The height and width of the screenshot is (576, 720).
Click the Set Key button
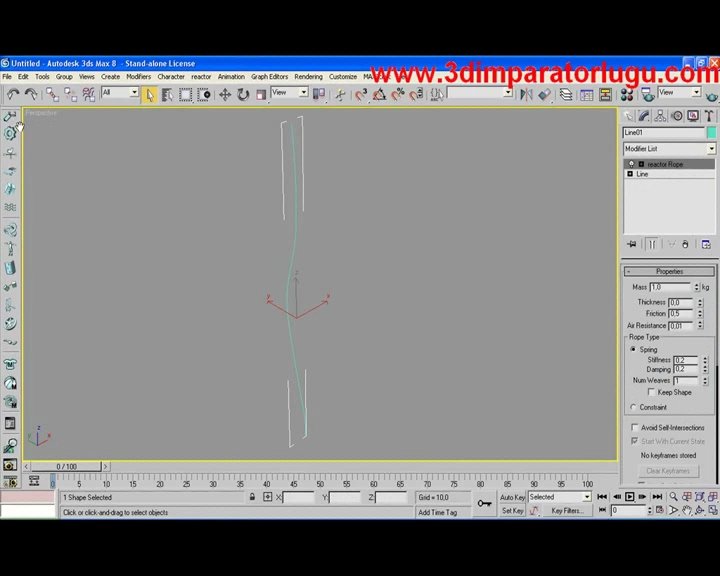coord(512,511)
